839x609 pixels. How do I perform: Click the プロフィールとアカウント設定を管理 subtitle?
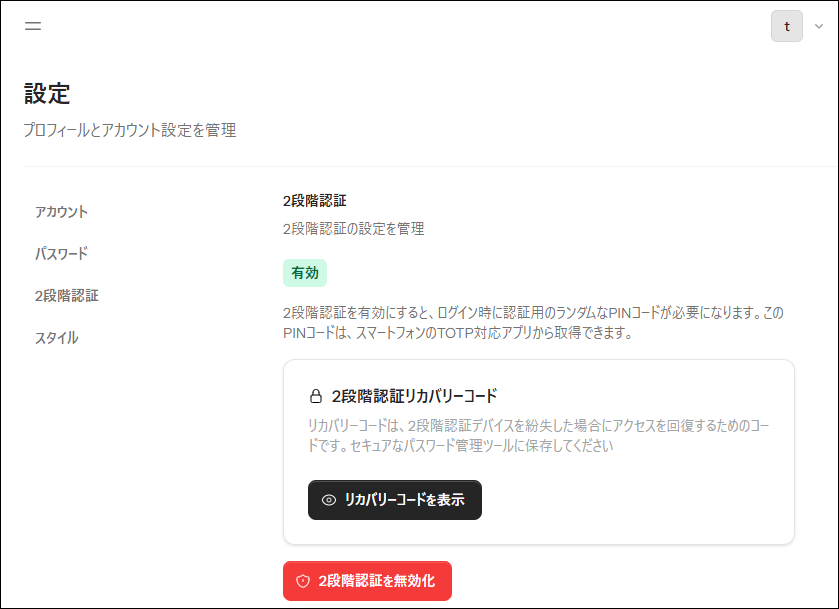click(130, 130)
